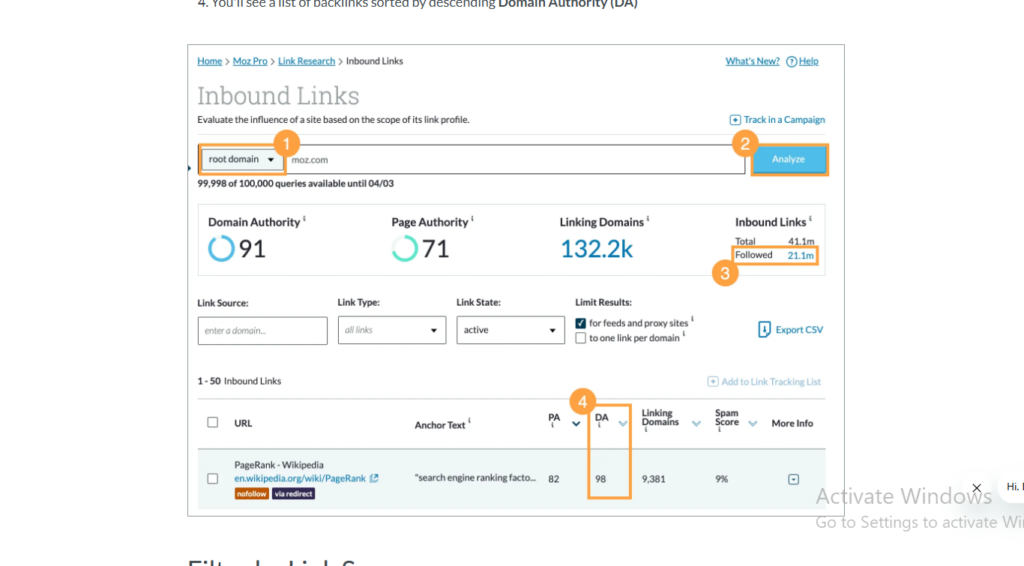Click the Help question mark icon
1024x566 pixels.
click(792, 62)
